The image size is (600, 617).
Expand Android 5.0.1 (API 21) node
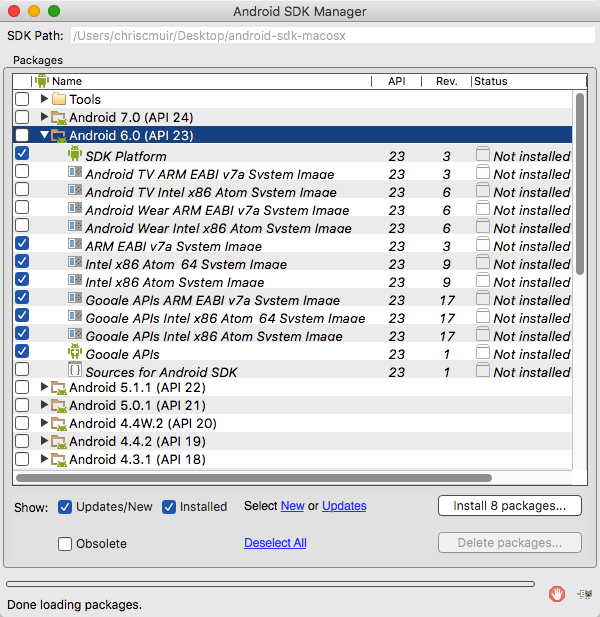44,405
